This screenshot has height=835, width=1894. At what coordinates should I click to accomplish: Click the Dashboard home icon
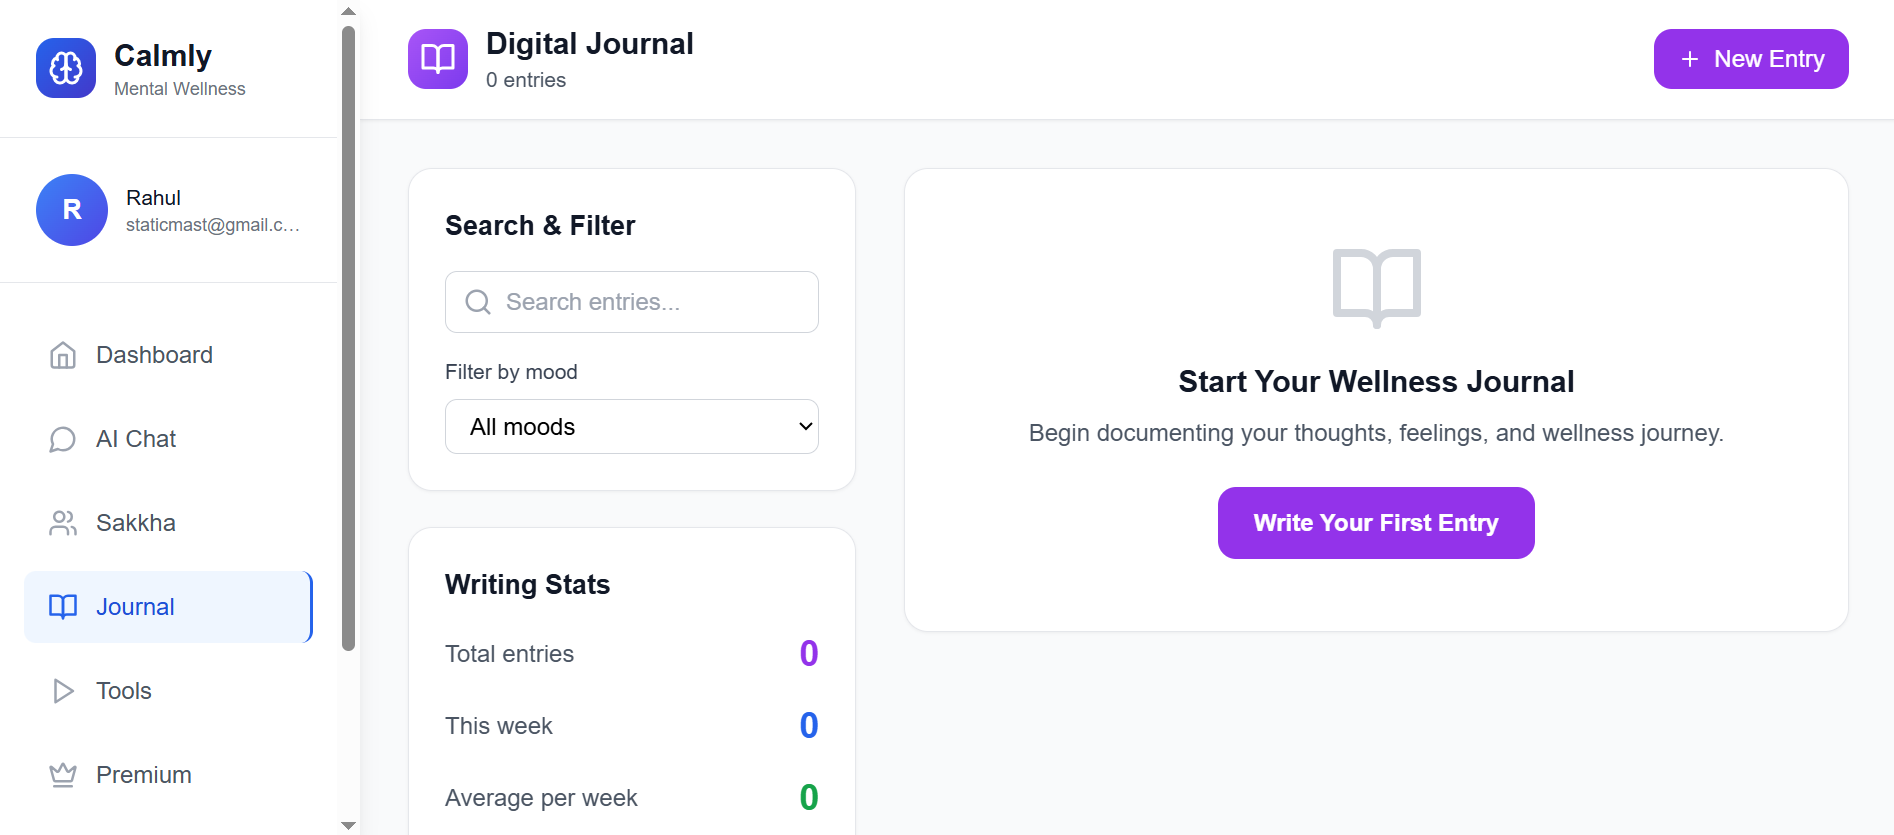[63, 355]
